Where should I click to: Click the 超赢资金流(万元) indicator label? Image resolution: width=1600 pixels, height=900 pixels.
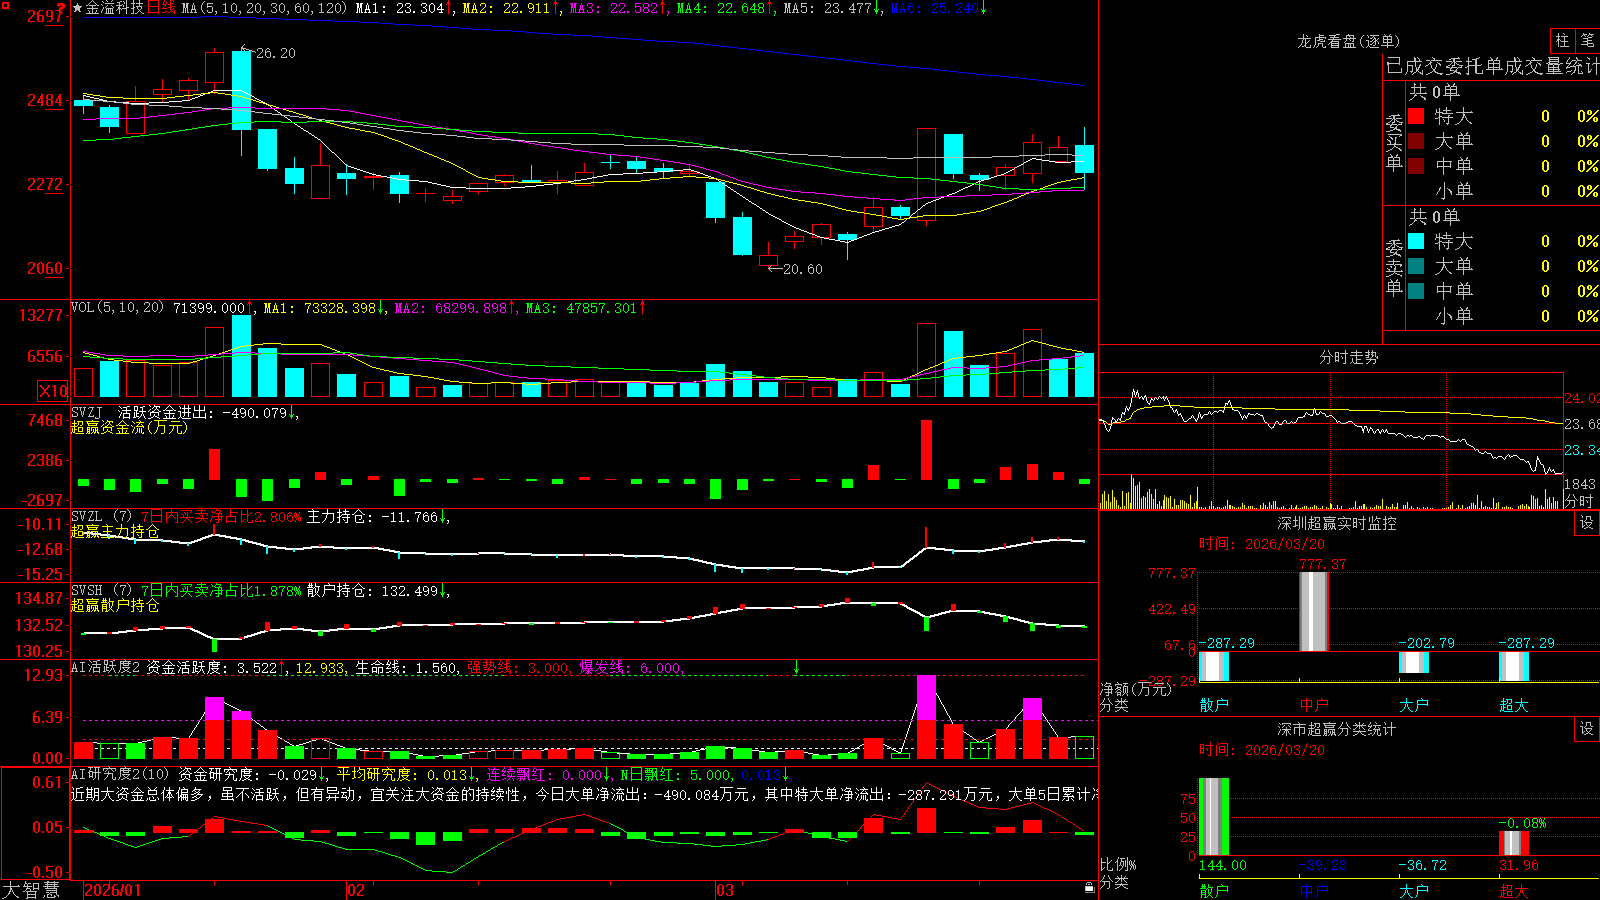click(129, 427)
